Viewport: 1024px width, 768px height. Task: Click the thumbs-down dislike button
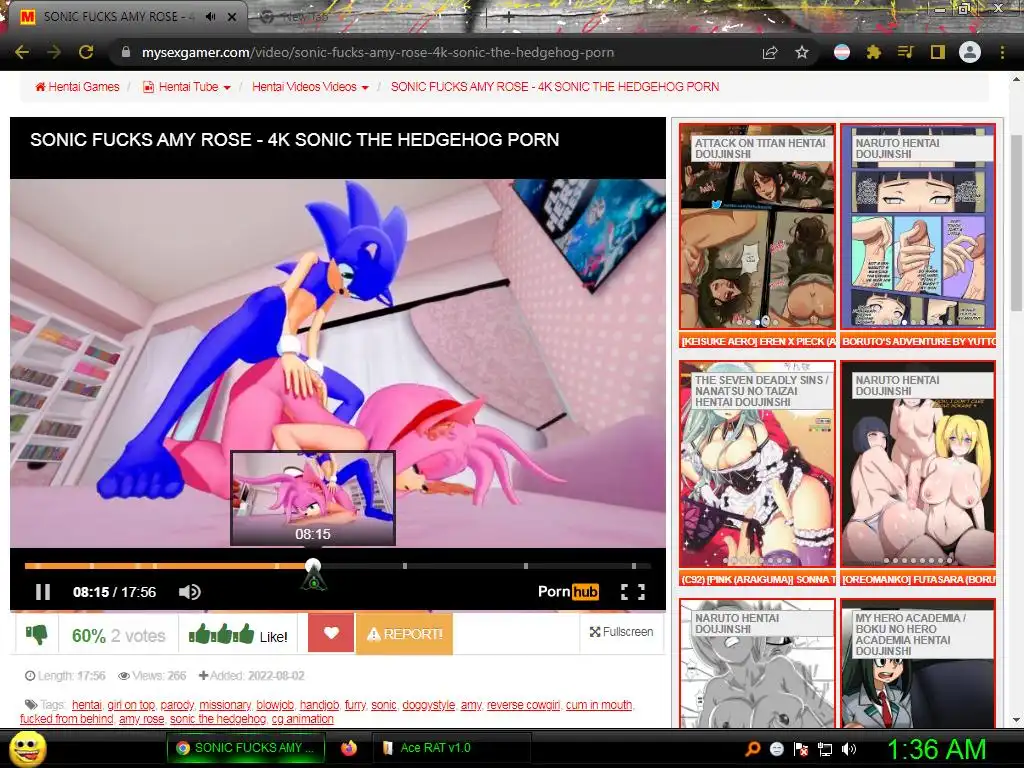[37, 633]
